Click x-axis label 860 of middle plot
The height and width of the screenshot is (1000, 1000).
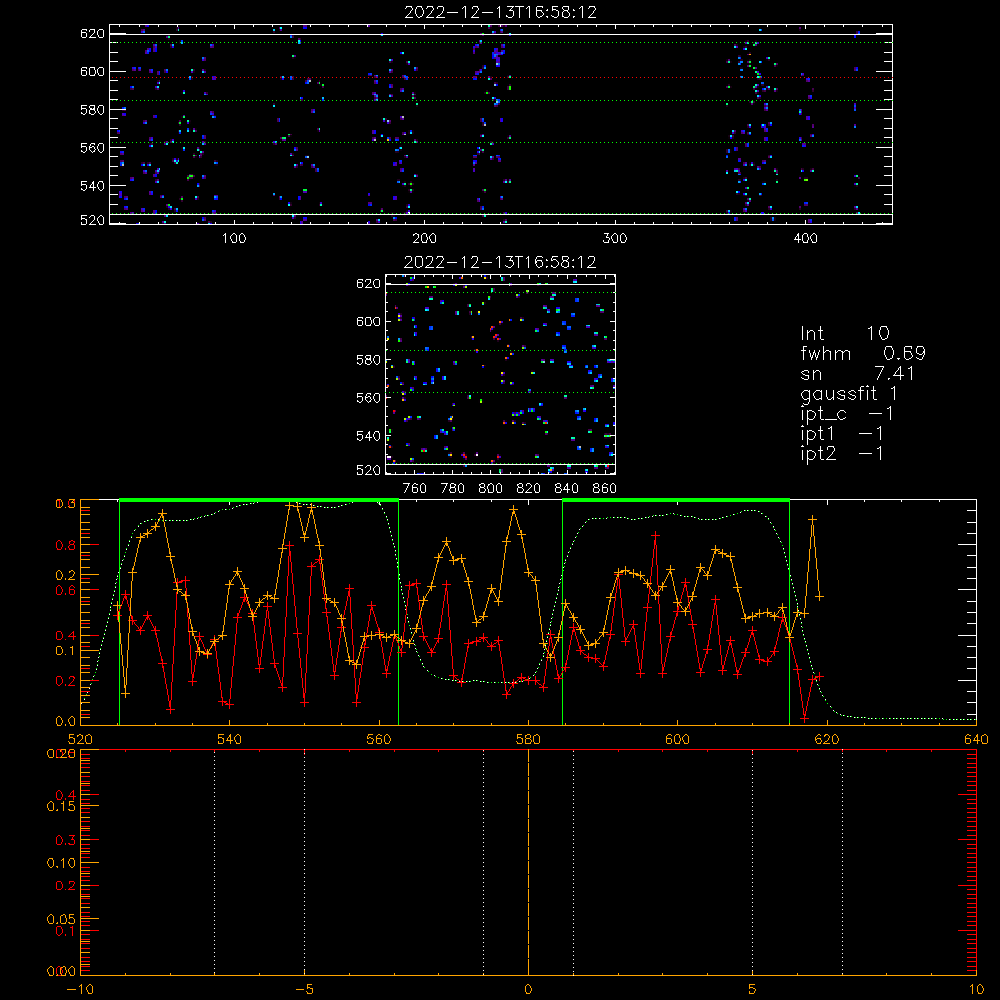tap(605, 489)
